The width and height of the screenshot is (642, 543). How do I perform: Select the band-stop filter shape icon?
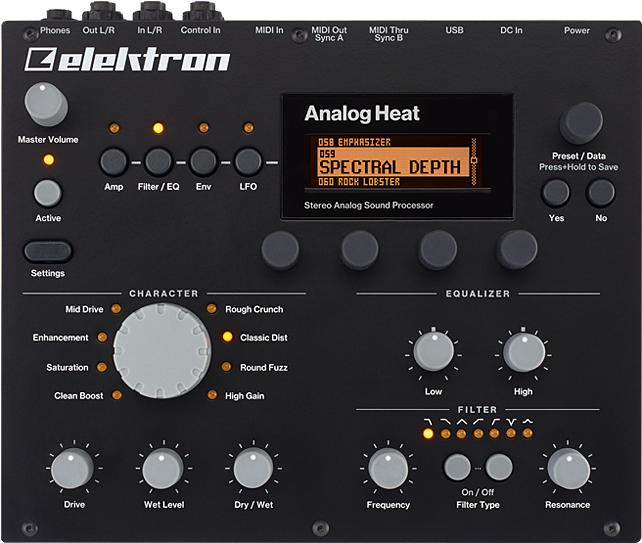[511, 422]
